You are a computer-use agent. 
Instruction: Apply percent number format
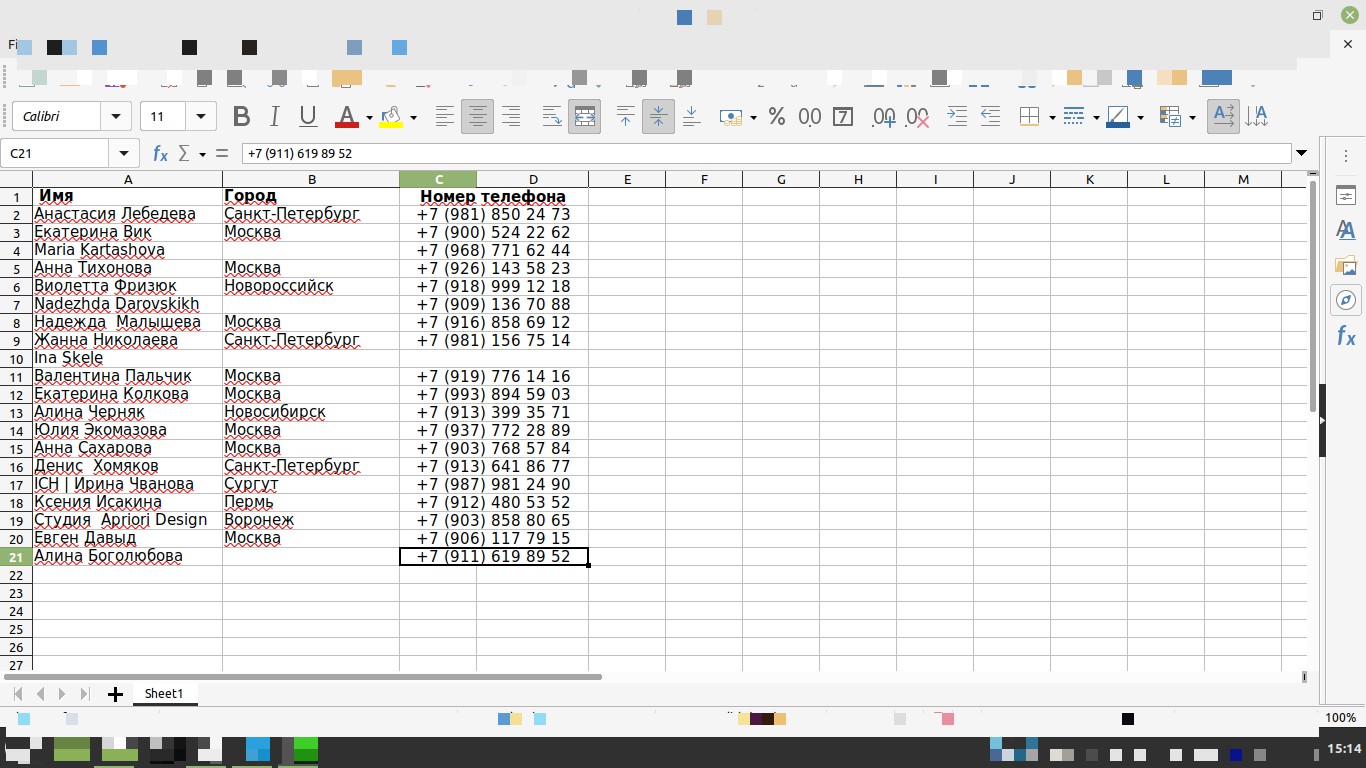(777, 117)
